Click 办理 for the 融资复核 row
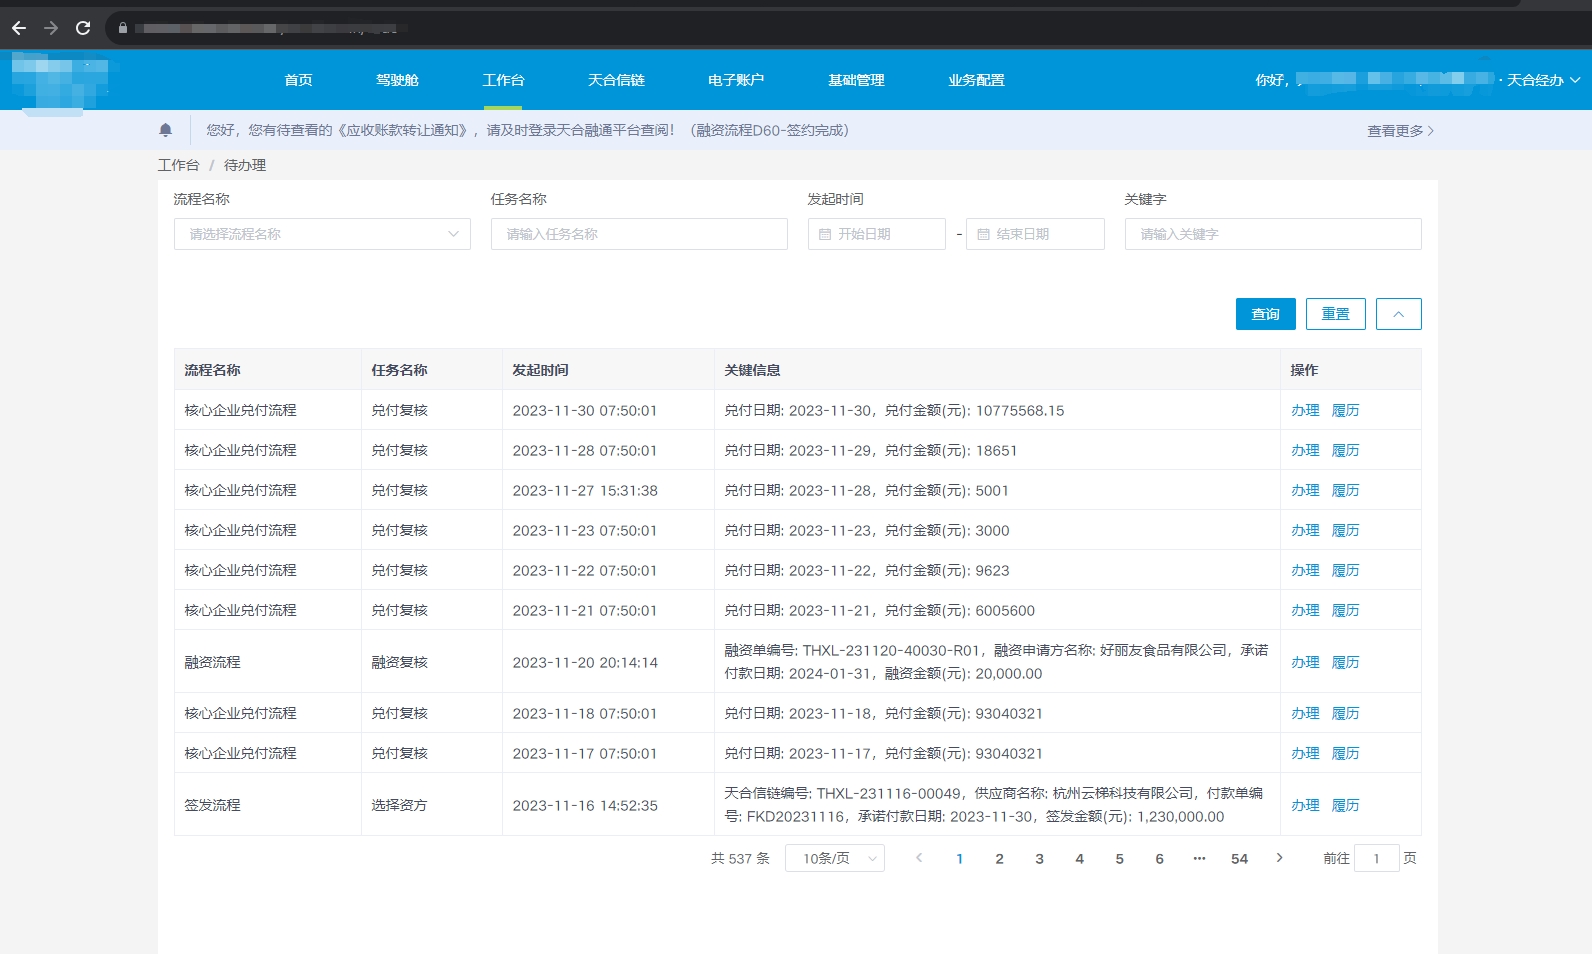Image resolution: width=1592 pixels, height=954 pixels. [x=1305, y=662]
